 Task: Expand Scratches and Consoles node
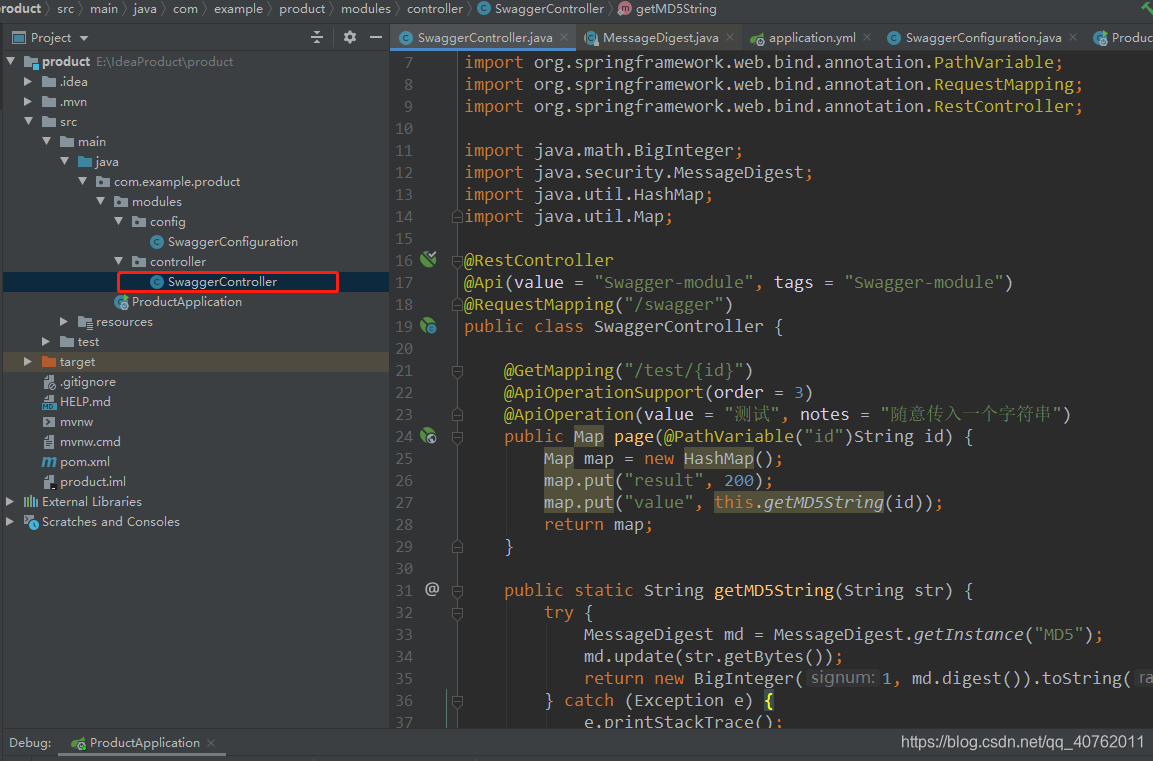pyautogui.click(x=10, y=521)
